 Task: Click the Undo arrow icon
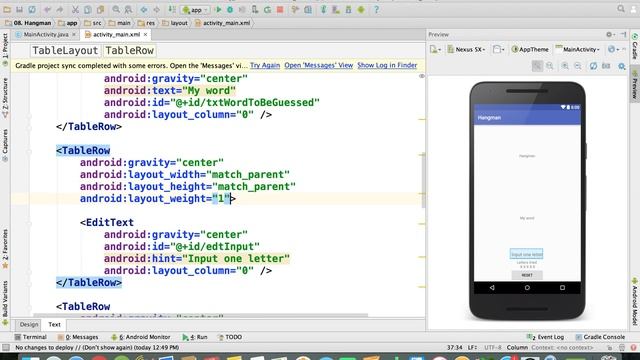point(47,9)
